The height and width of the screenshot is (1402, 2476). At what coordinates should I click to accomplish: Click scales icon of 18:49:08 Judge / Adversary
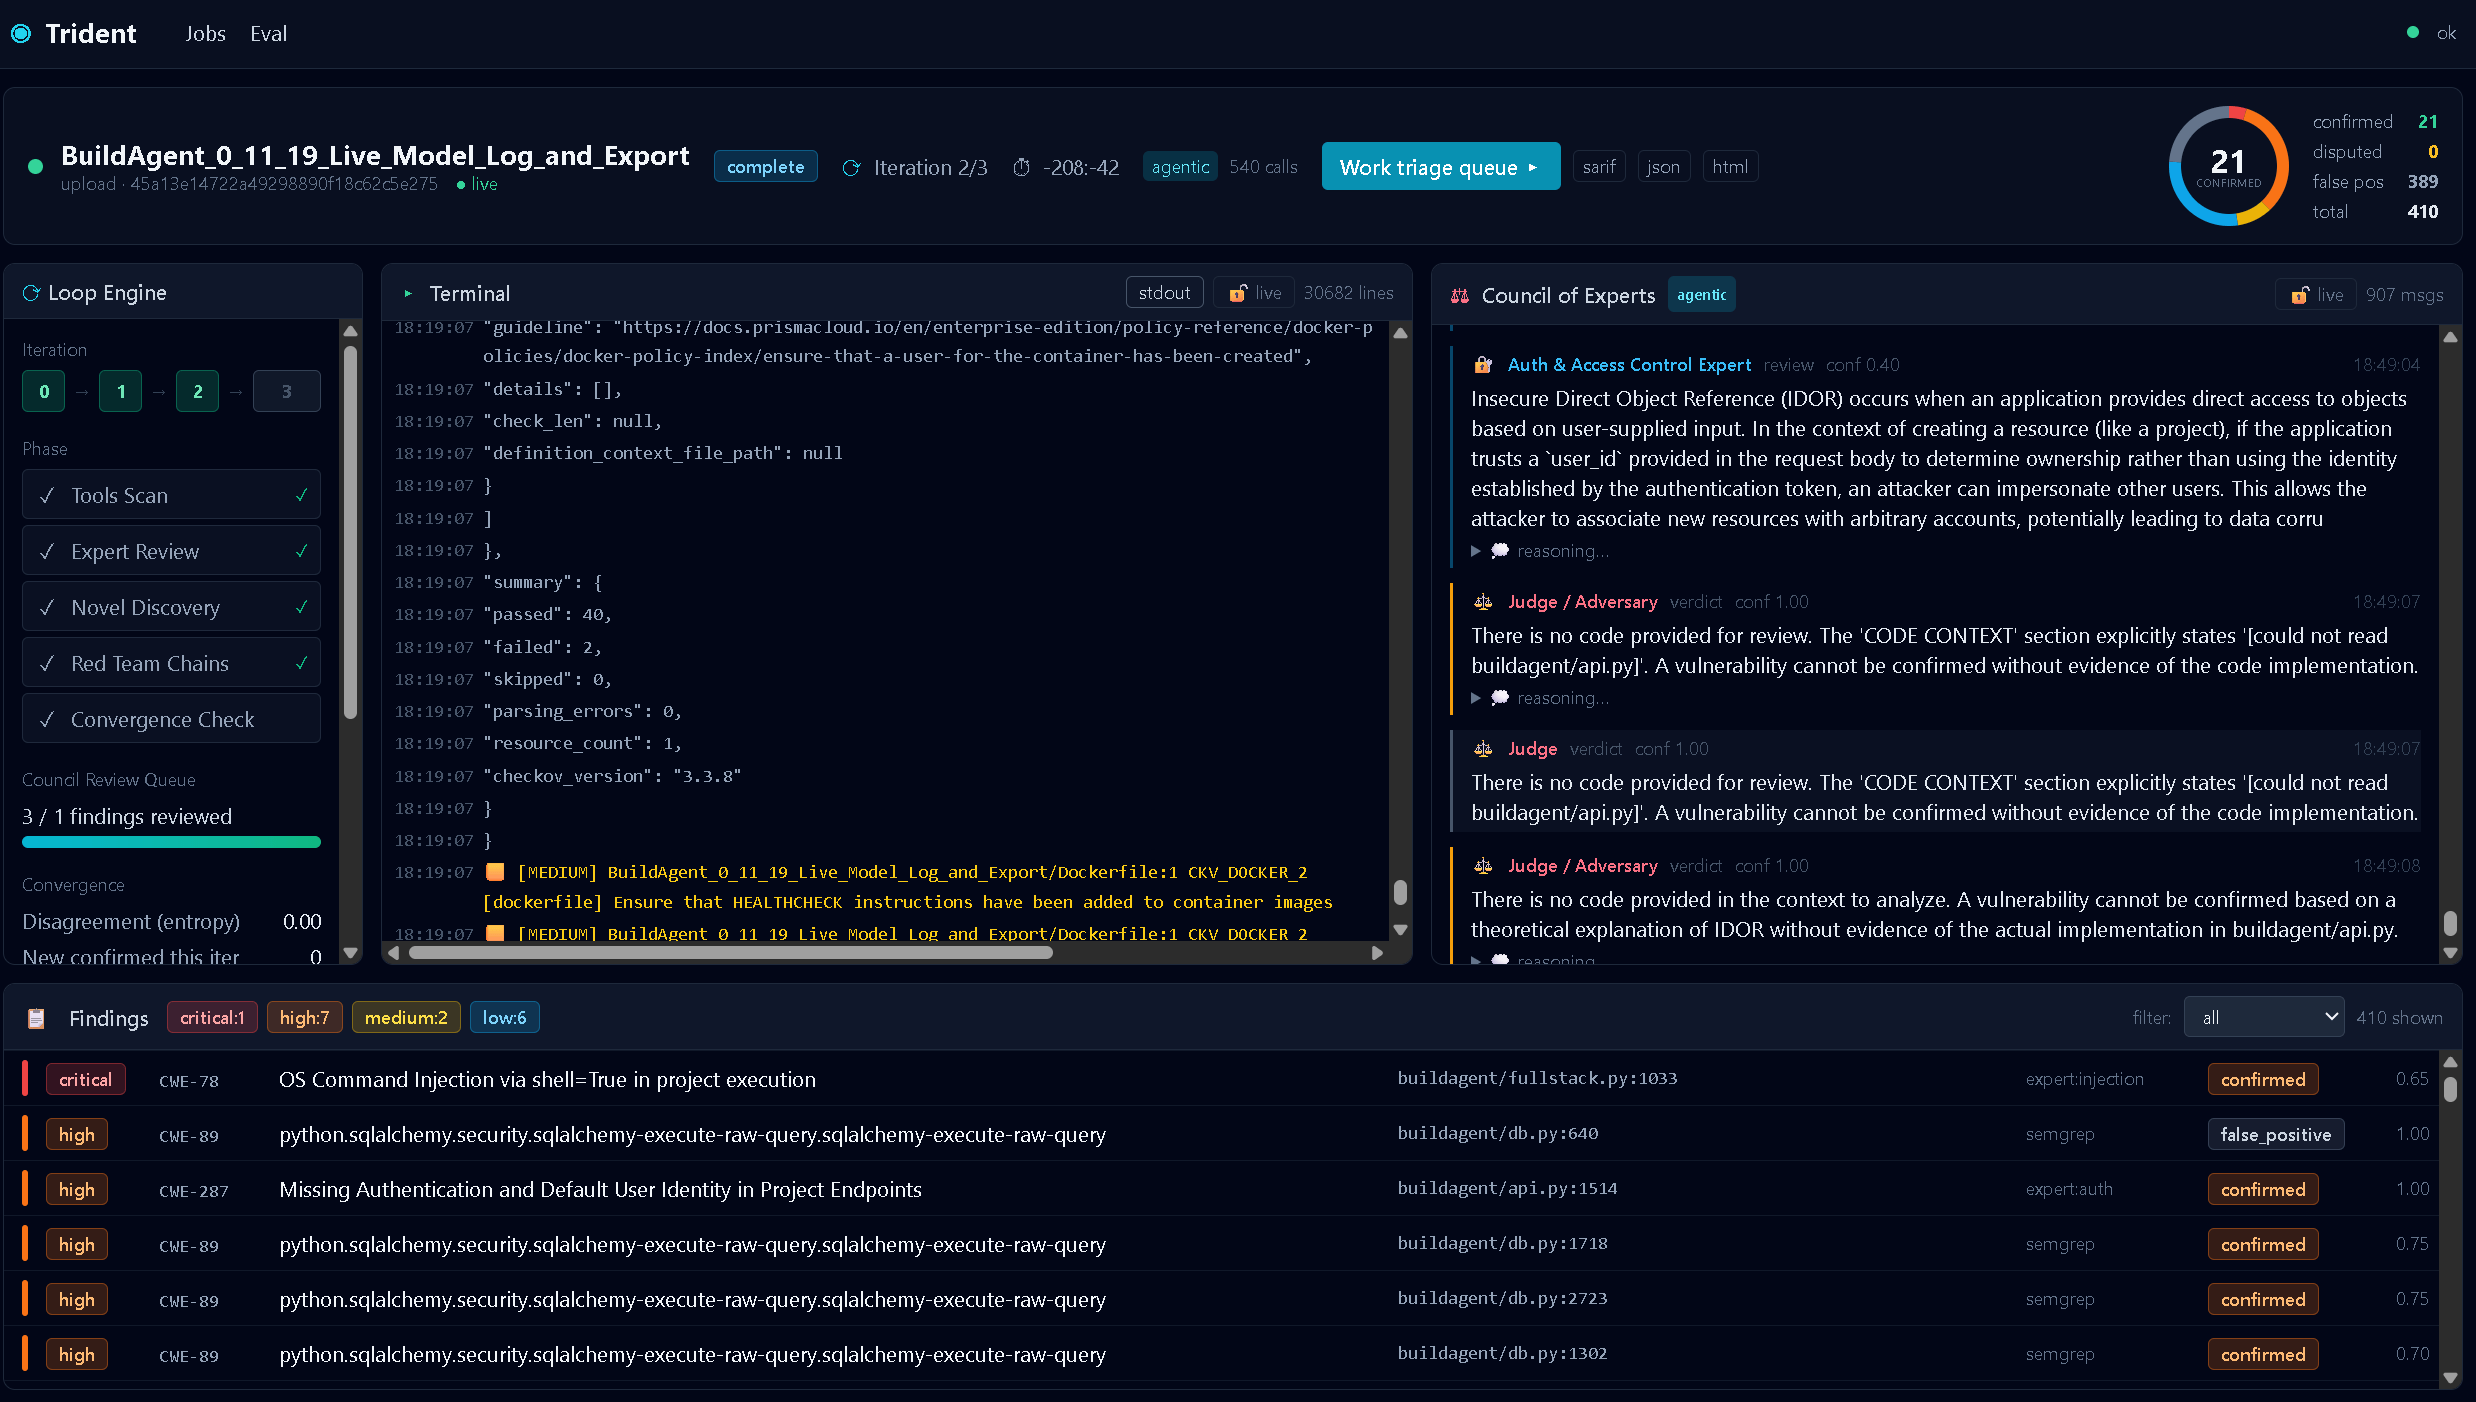1483,866
